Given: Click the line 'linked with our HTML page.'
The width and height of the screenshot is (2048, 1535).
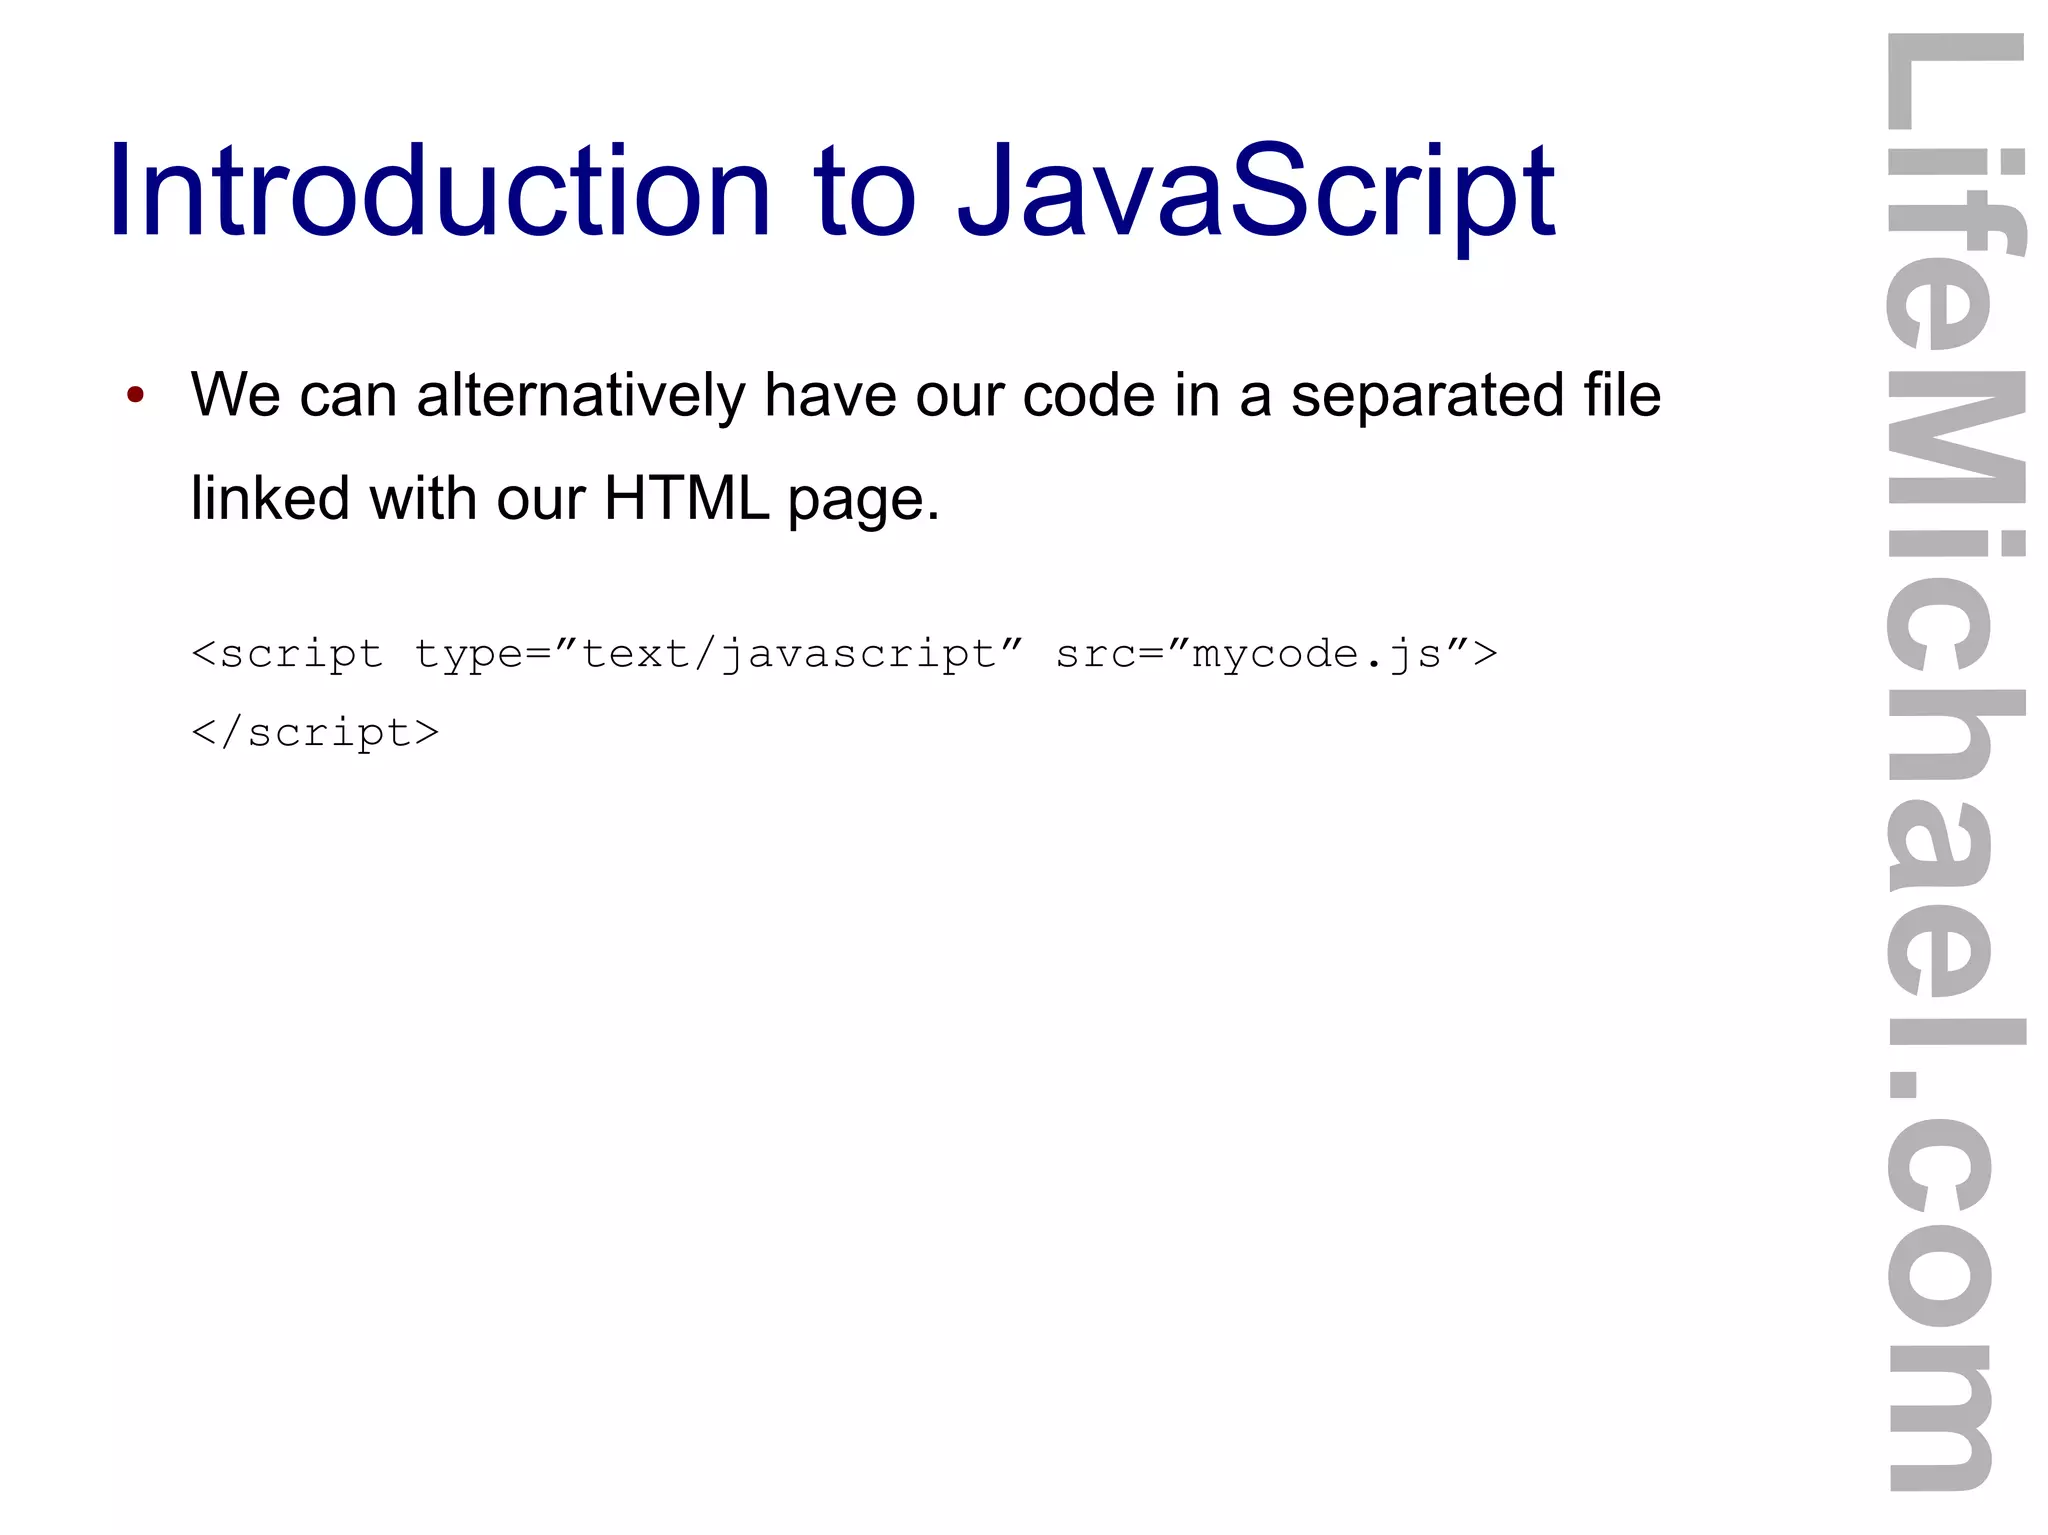Looking at the screenshot, I should 565,499.
